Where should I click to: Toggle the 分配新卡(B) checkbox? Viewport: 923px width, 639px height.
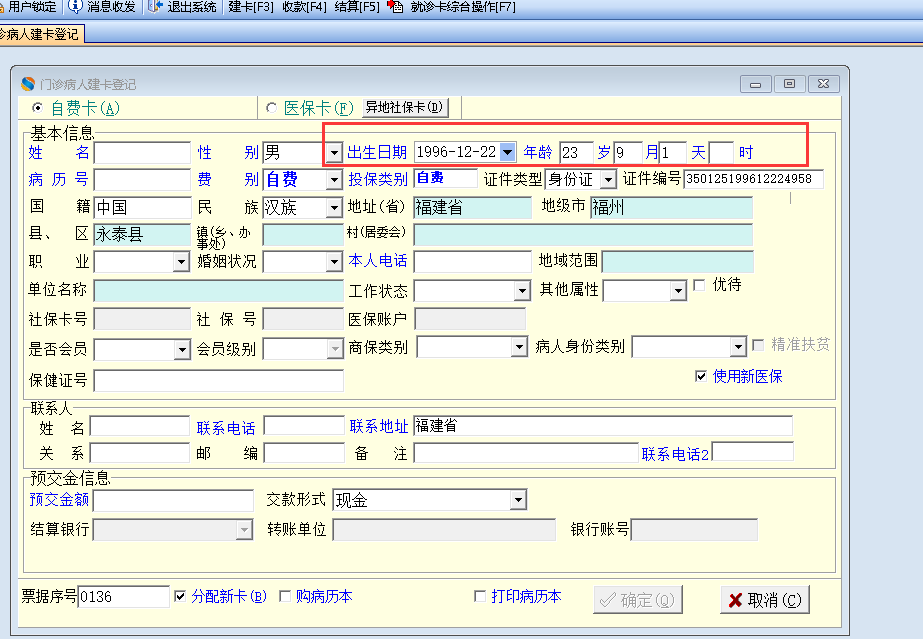pyautogui.click(x=180, y=597)
